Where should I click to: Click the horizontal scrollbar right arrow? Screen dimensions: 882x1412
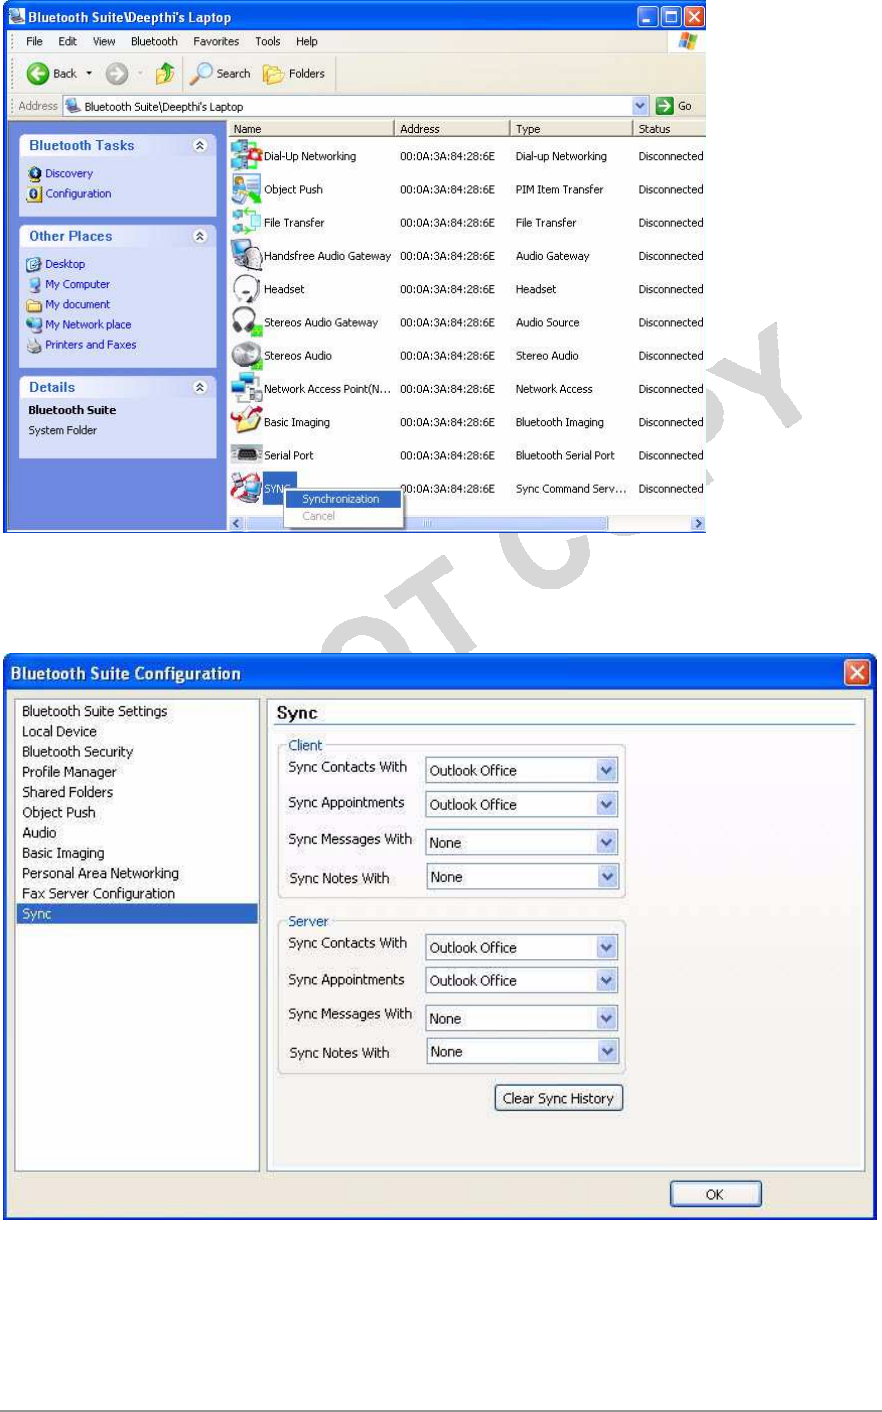[698, 523]
